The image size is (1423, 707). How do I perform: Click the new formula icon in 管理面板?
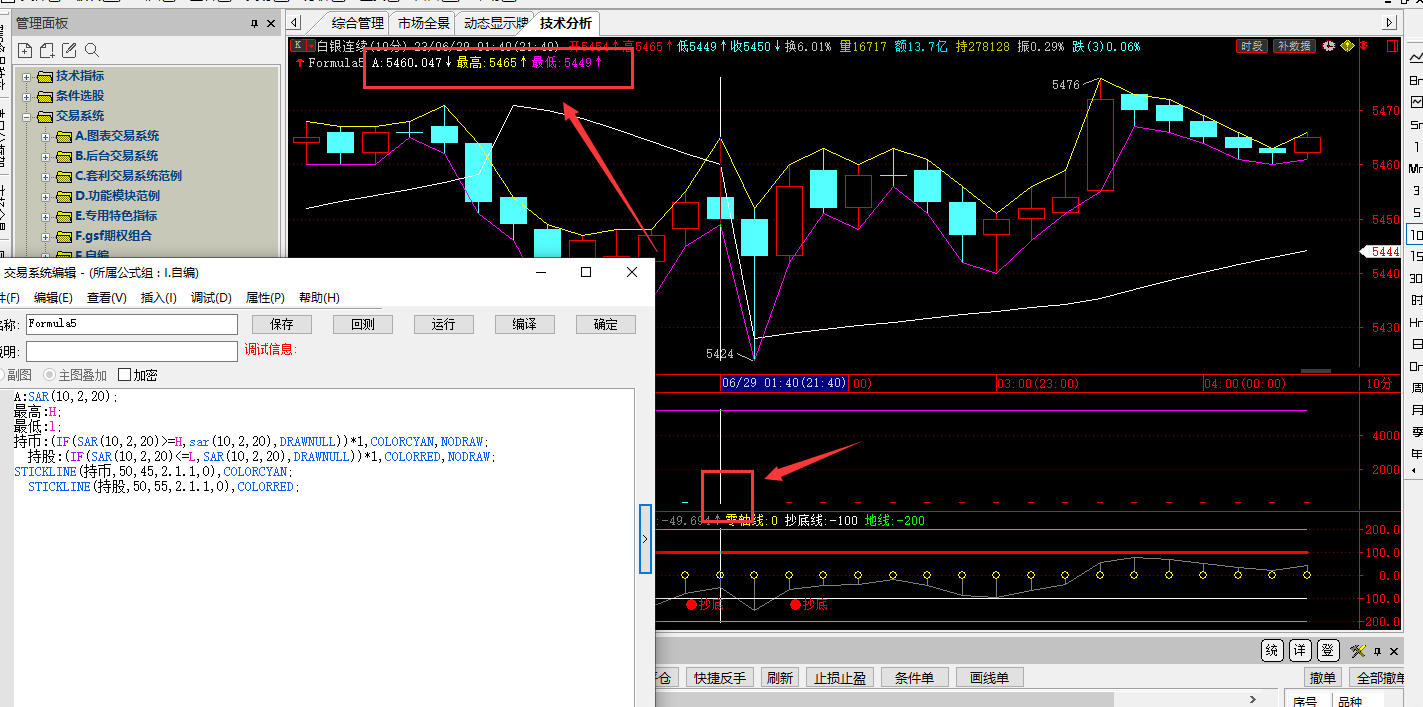coord(26,50)
